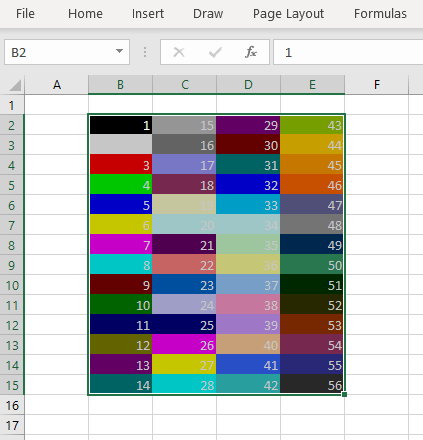Click the cyan cell numbered 28
Image resolution: width=423 pixels, height=440 pixels.
pyautogui.click(x=184, y=384)
